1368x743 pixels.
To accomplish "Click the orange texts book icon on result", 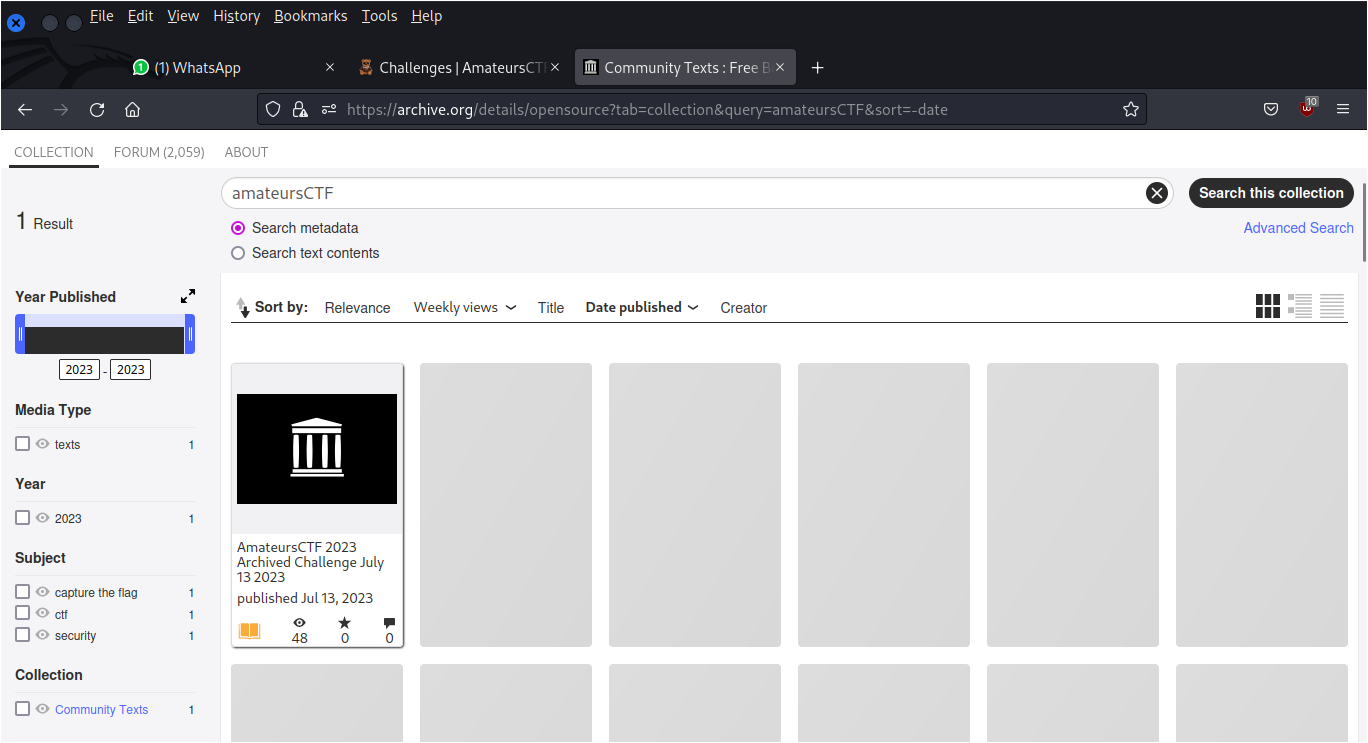I will (x=249, y=631).
